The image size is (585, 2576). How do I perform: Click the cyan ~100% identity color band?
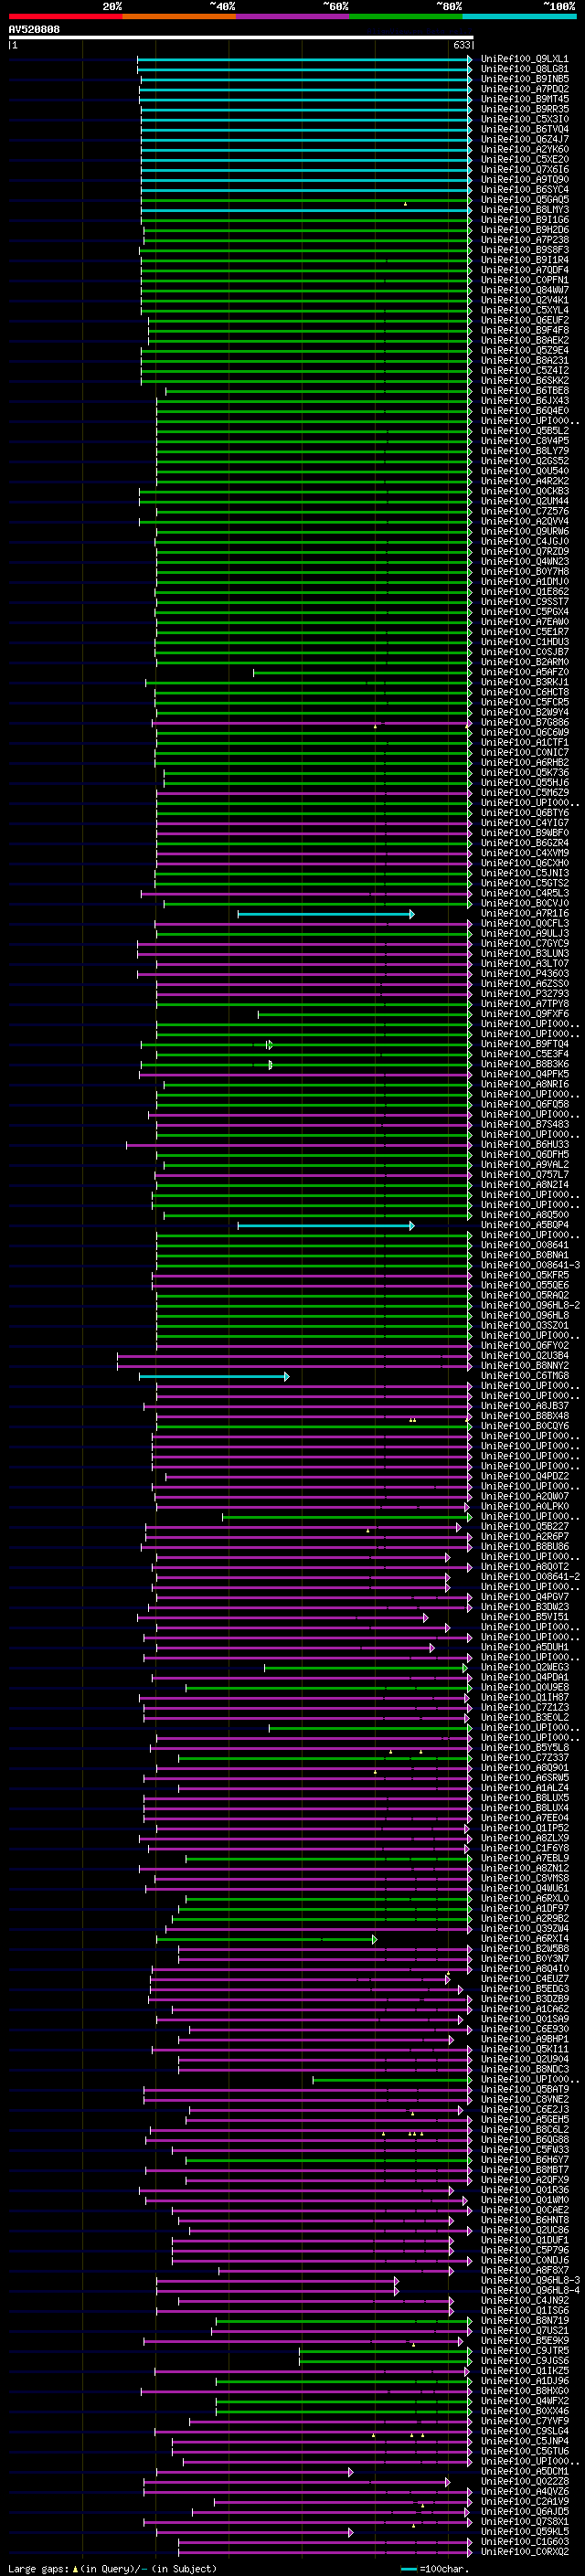coord(520,16)
